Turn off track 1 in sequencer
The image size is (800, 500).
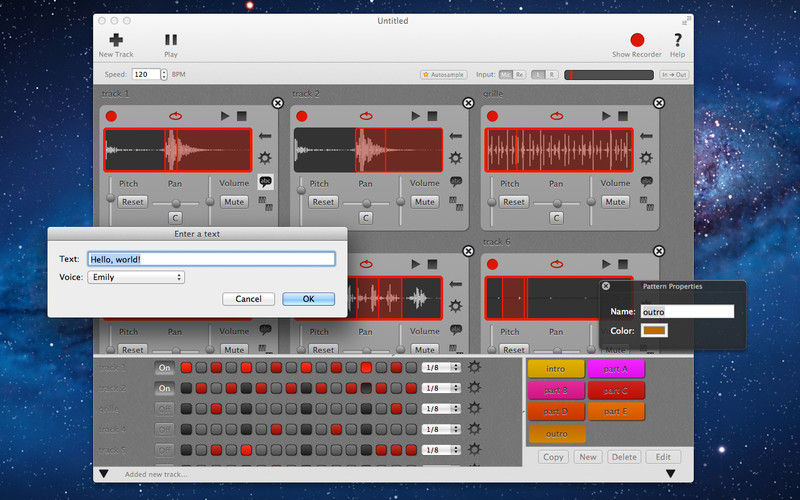coord(164,367)
